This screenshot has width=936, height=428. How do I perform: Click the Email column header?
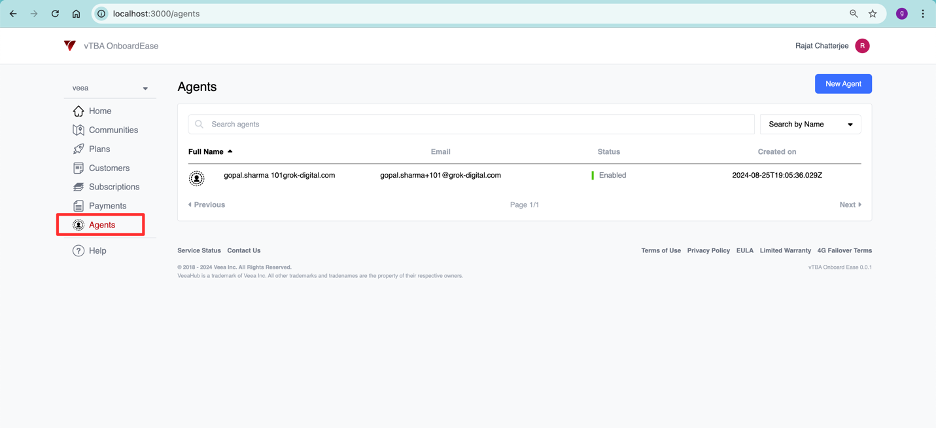[441, 152]
